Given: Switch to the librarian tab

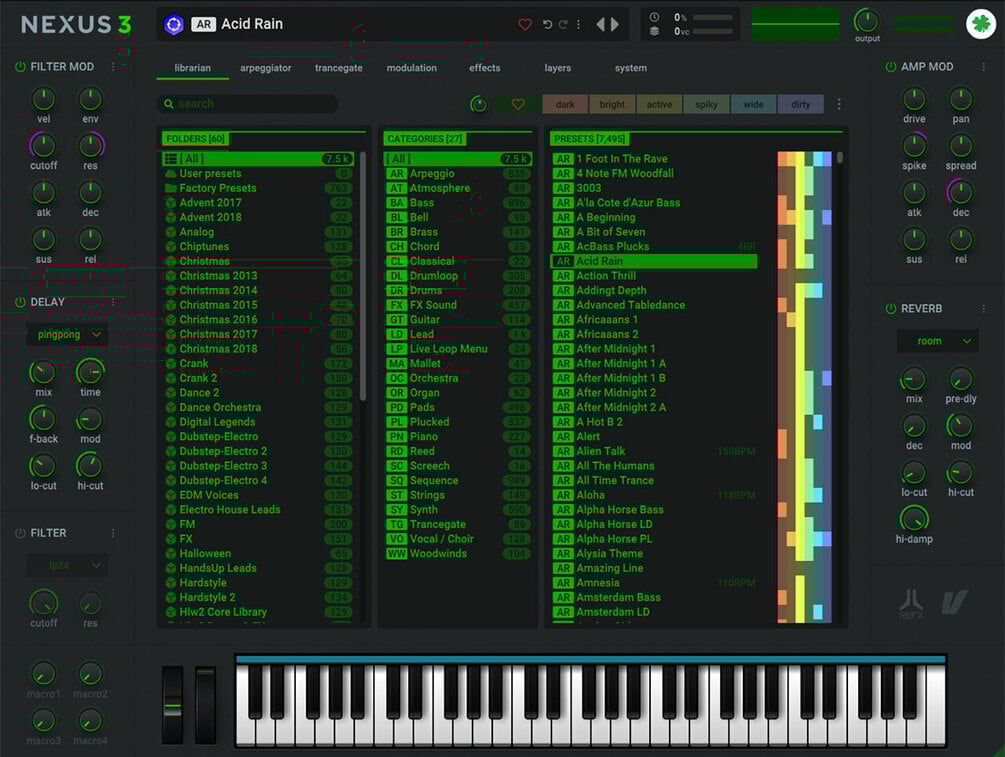Looking at the screenshot, I should tap(192, 68).
